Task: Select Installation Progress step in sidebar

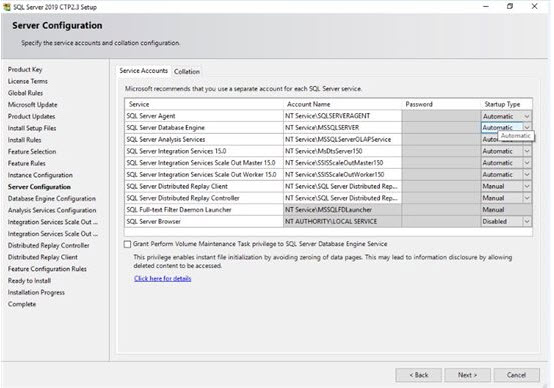Action: click(36, 292)
